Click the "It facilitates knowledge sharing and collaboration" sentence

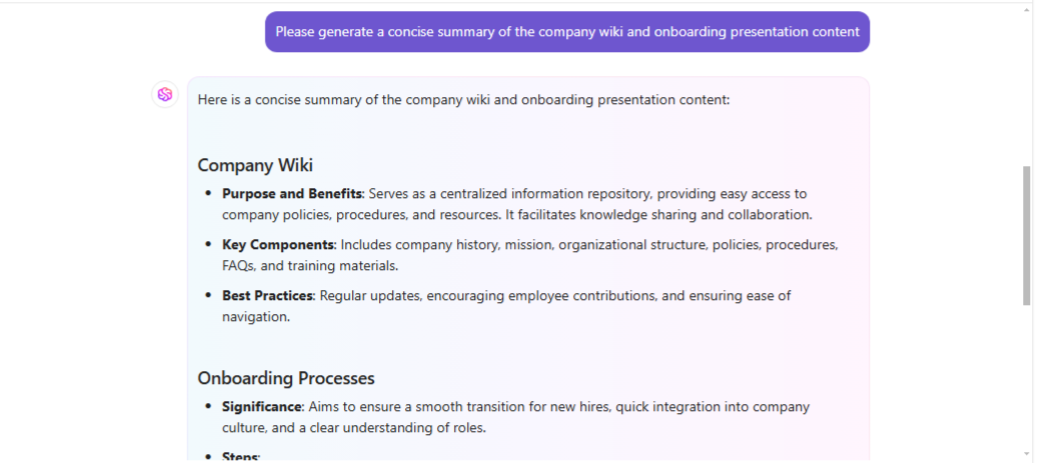659,215
